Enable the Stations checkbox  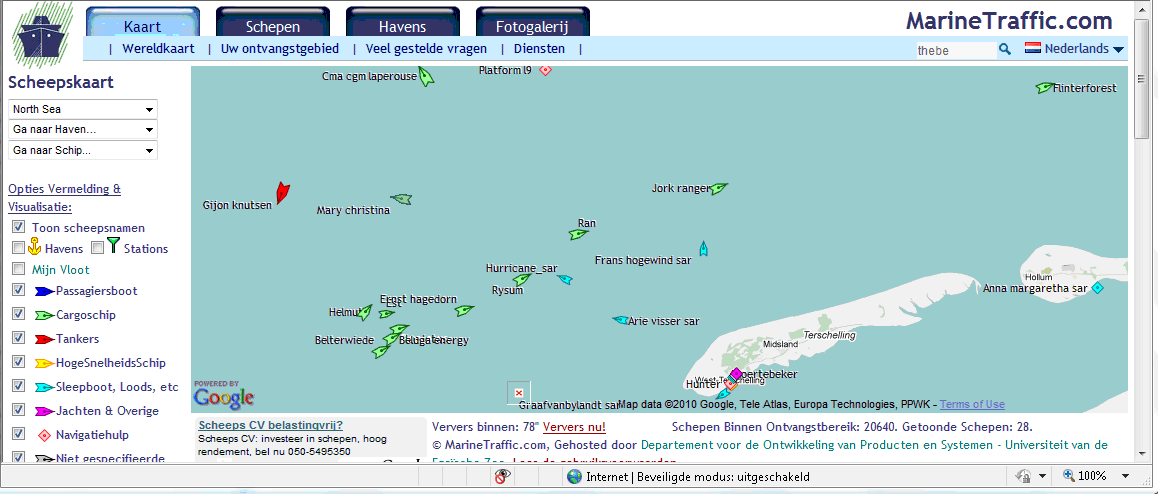click(97, 248)
